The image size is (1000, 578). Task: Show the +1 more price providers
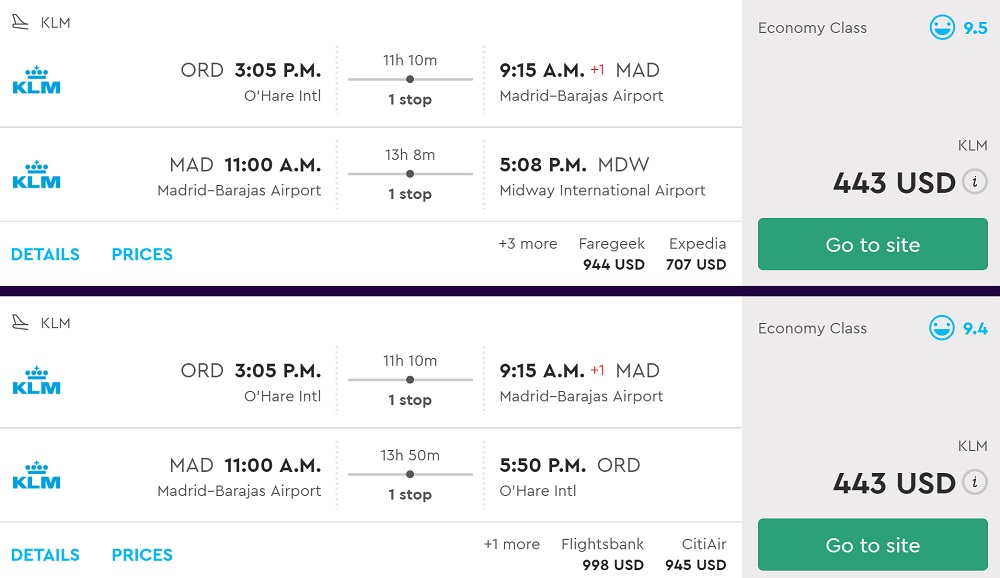coord(511,544)
